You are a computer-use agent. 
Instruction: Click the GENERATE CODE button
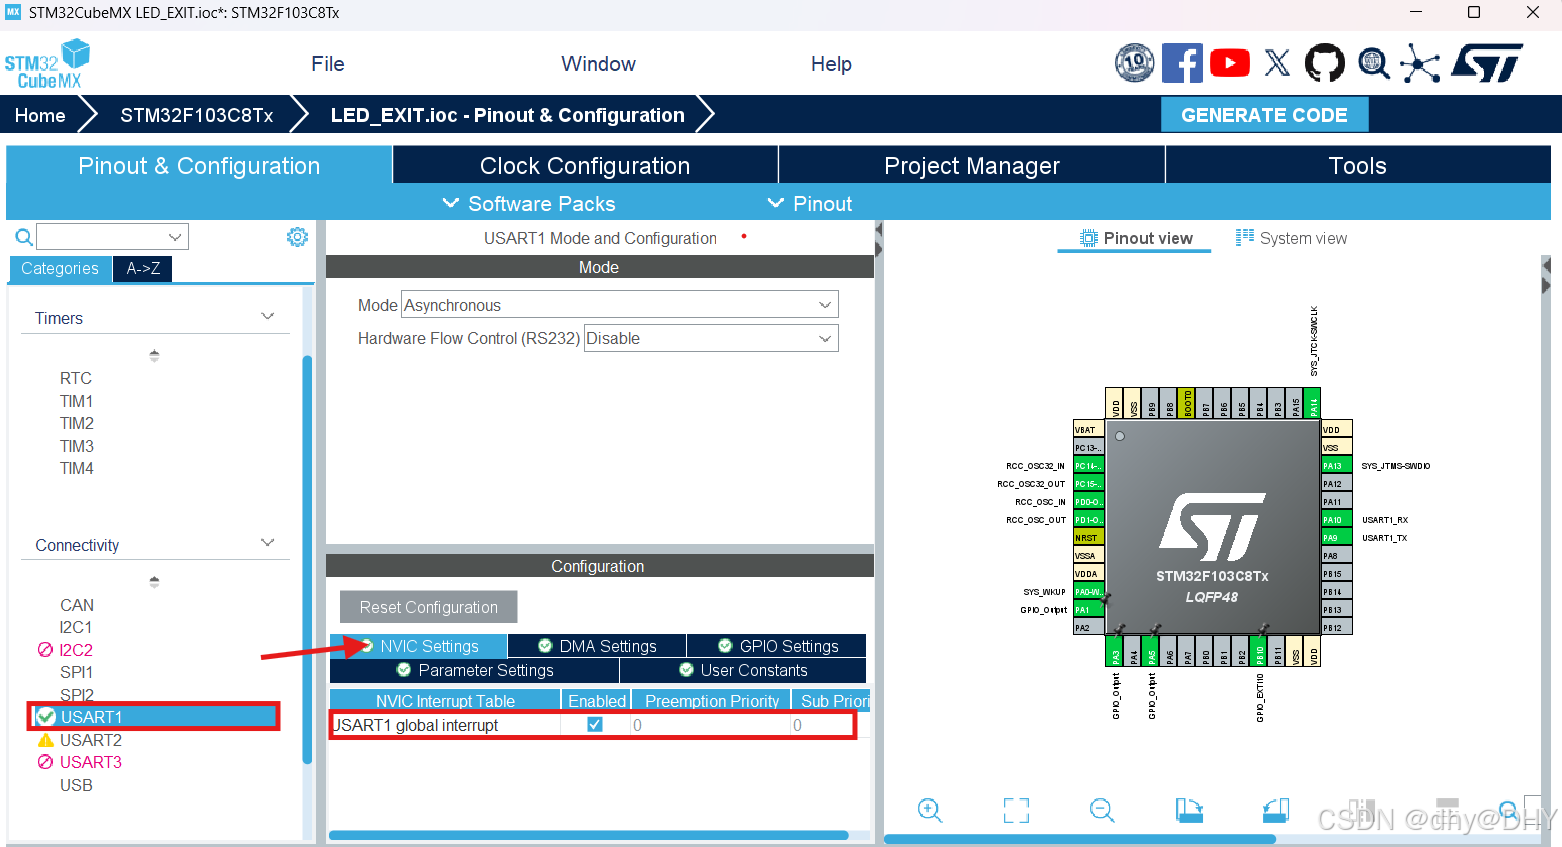[x=1264, y=115]
